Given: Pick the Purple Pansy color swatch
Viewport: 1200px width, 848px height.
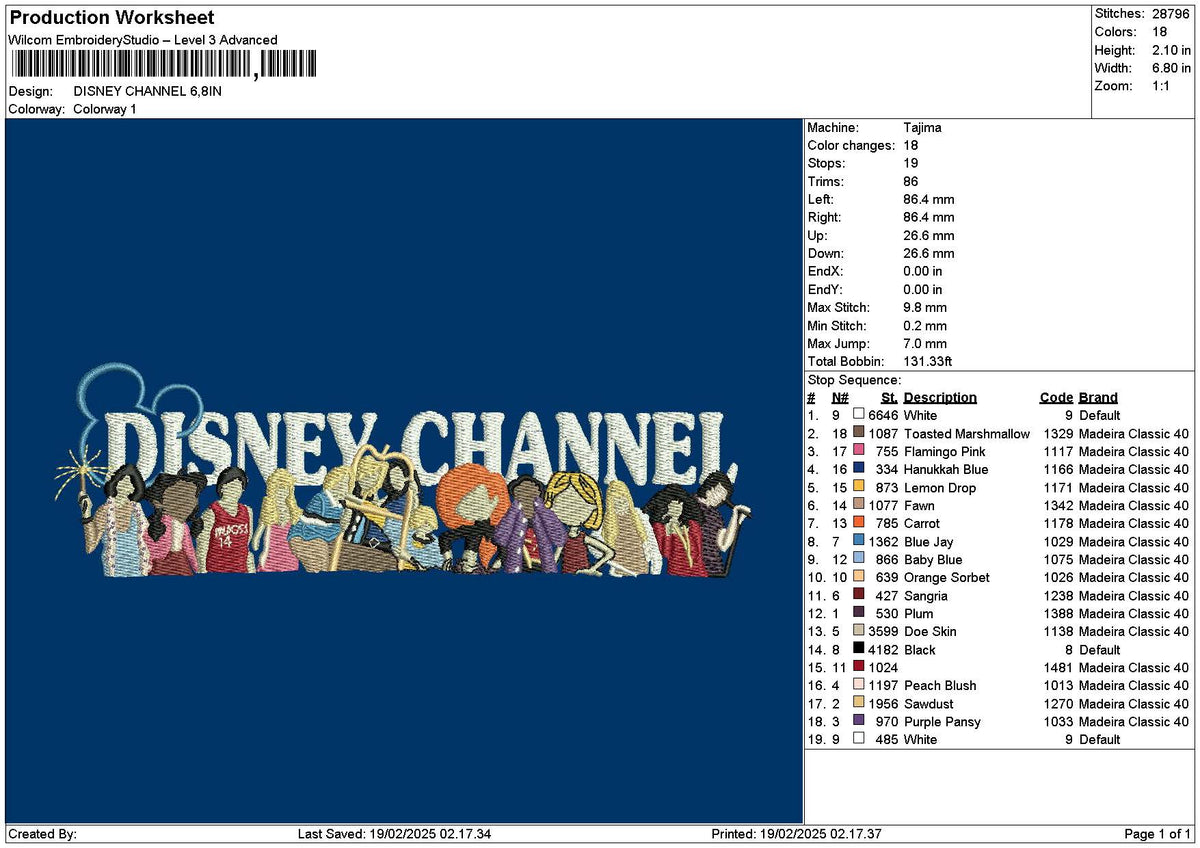Looking at the screenshot, I should coord(858,721).
